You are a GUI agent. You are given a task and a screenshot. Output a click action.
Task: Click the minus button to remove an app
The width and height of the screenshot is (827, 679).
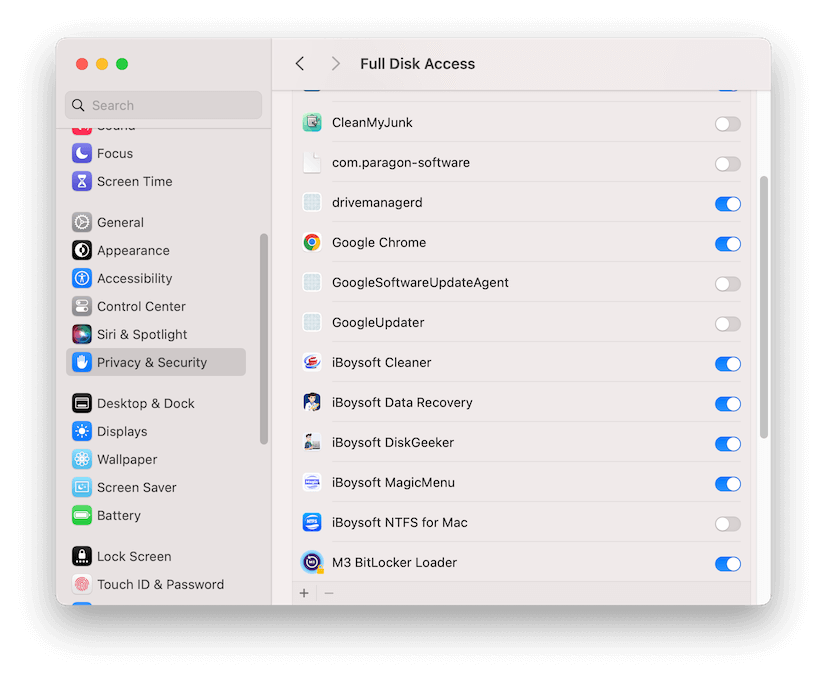(x=327, y=592)
